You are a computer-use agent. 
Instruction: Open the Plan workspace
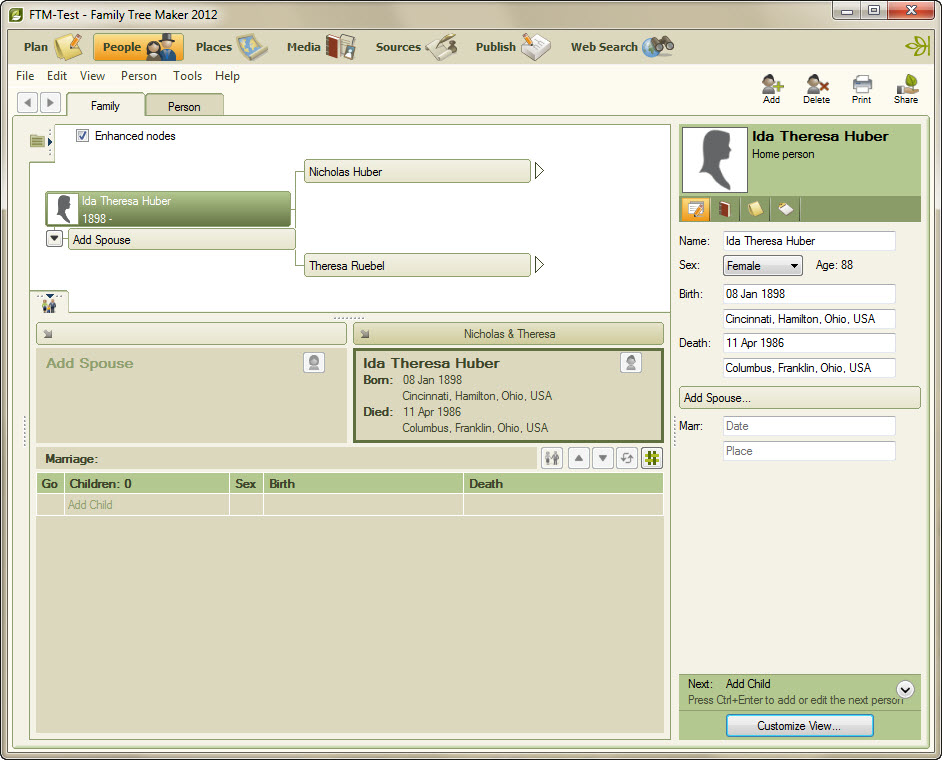point(52,47)
